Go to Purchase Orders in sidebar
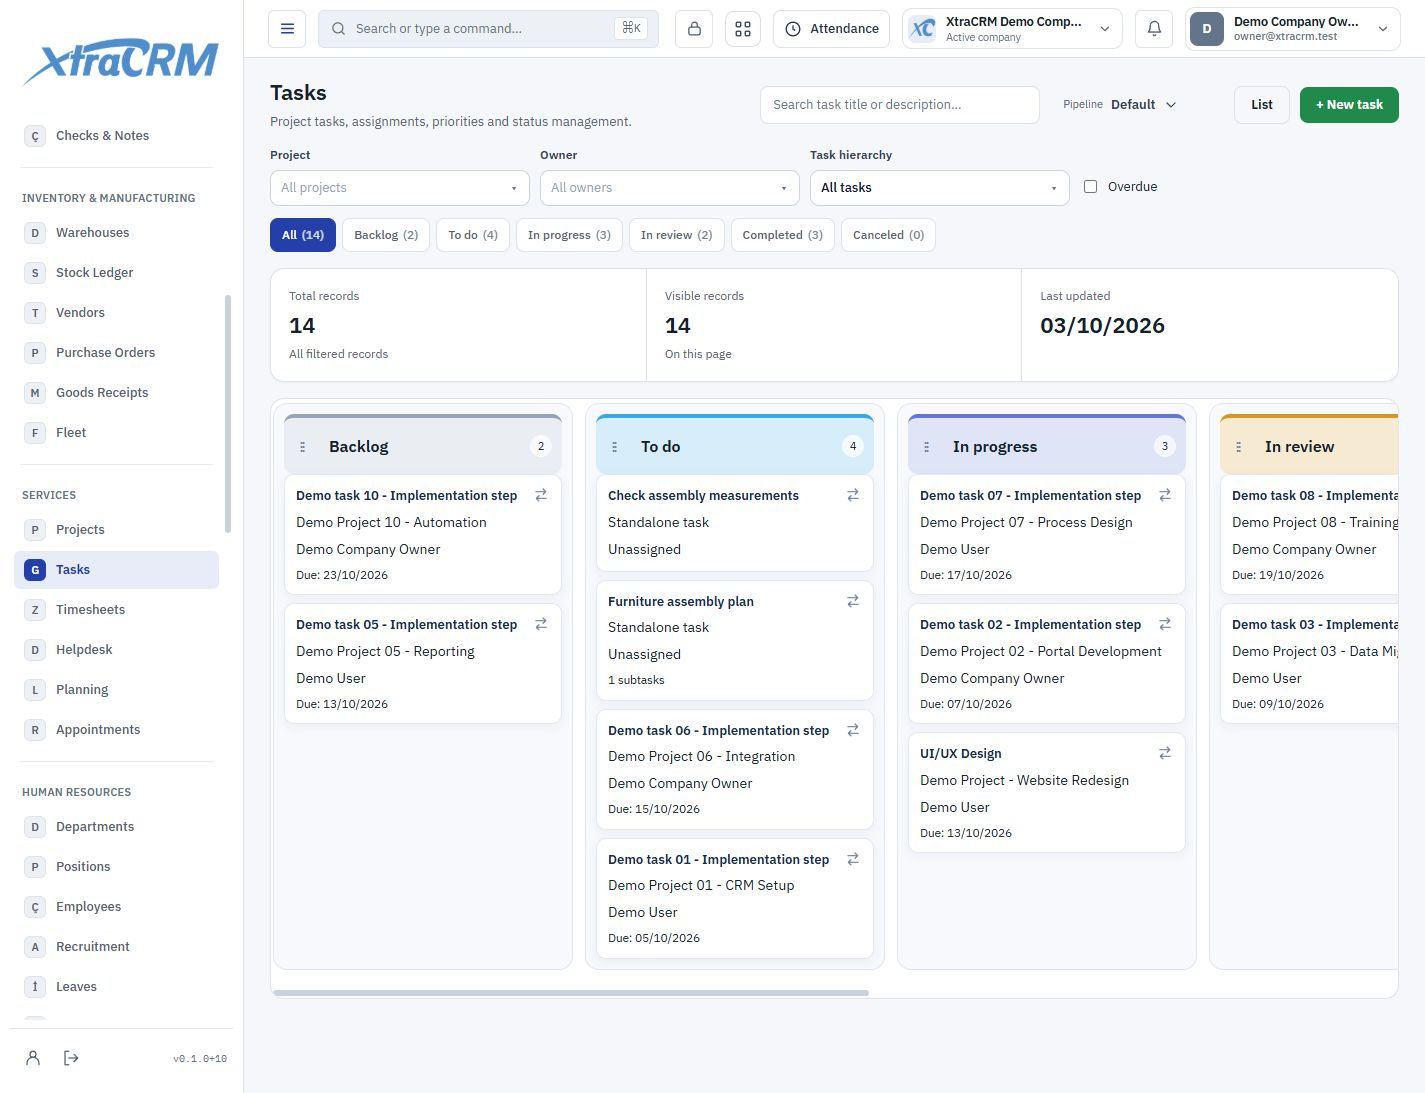 (x=116, y=353)
